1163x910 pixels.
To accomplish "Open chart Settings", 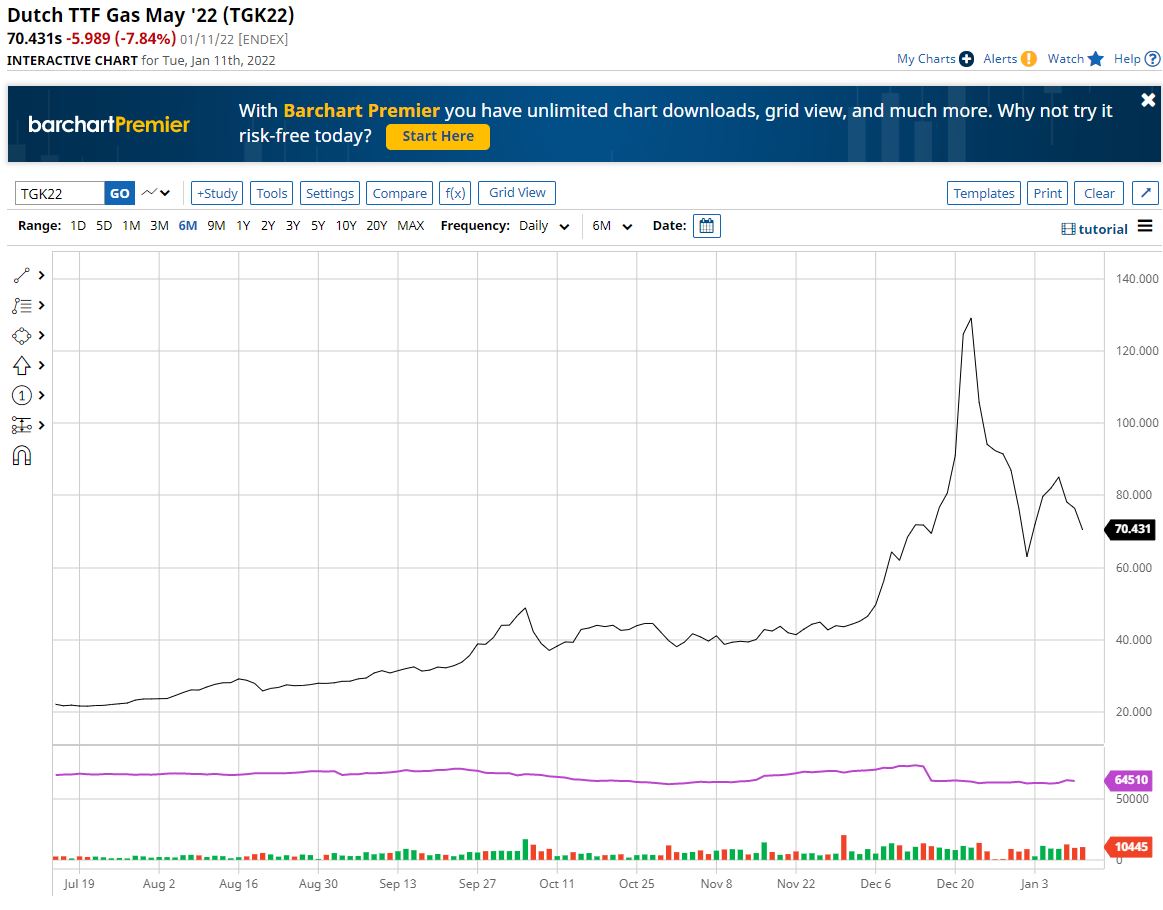I will [x=329, y=194].
